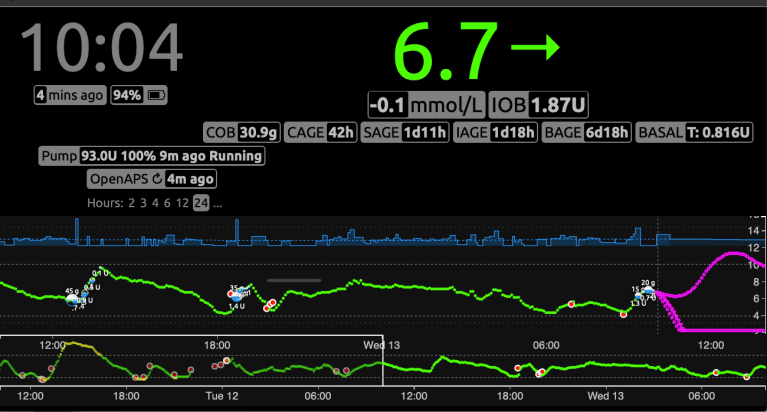Select the 2 hours view

[x=132, y=203]
